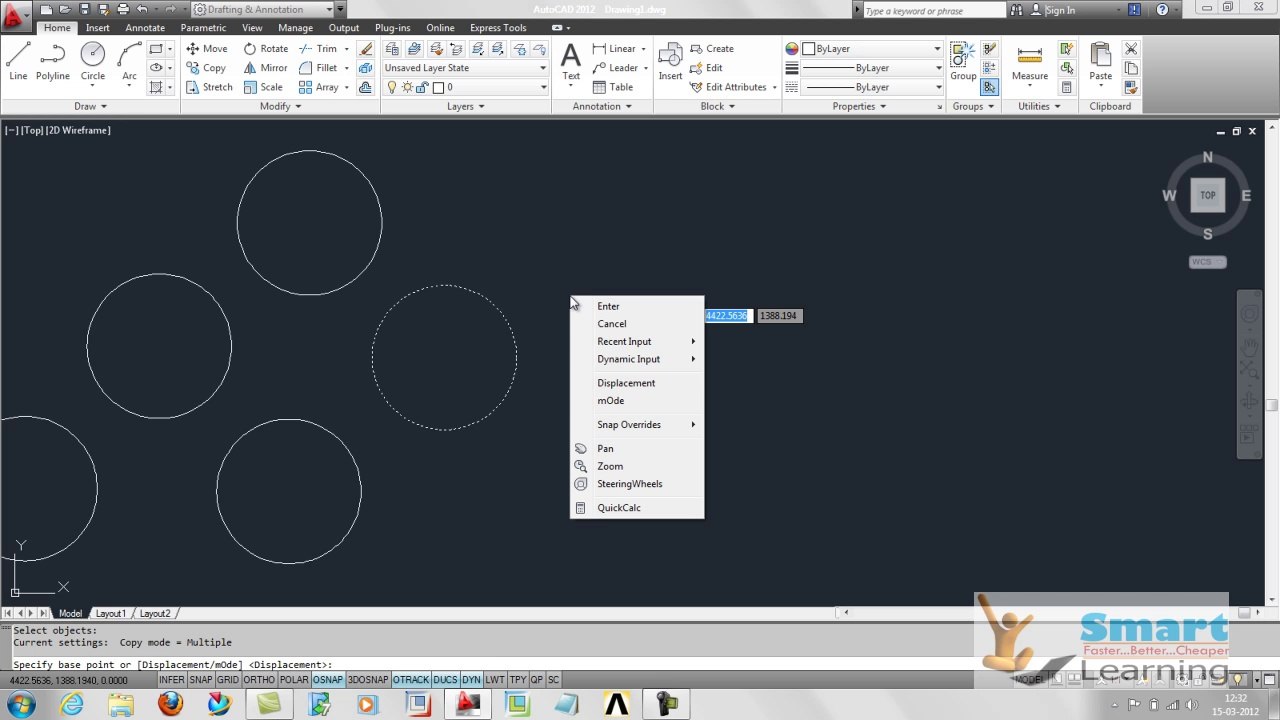This screenshot has height=720, width=1280.
Task: Switch to the Layout1 tab
Action: (x=110, y=613)
